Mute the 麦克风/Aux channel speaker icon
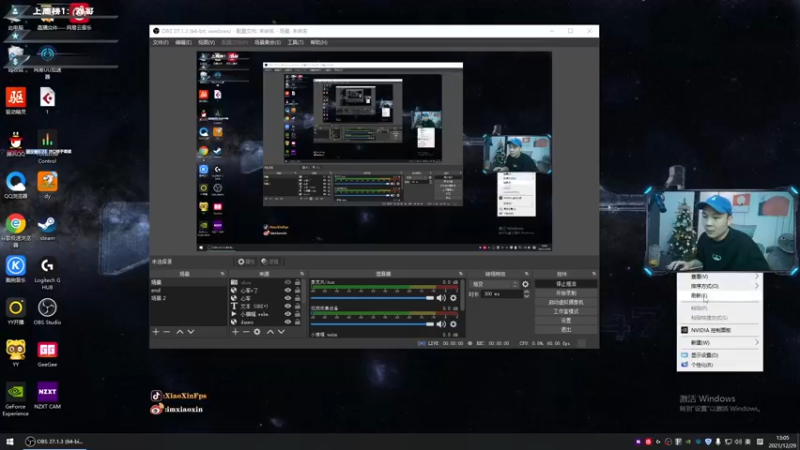 (441, 298)
